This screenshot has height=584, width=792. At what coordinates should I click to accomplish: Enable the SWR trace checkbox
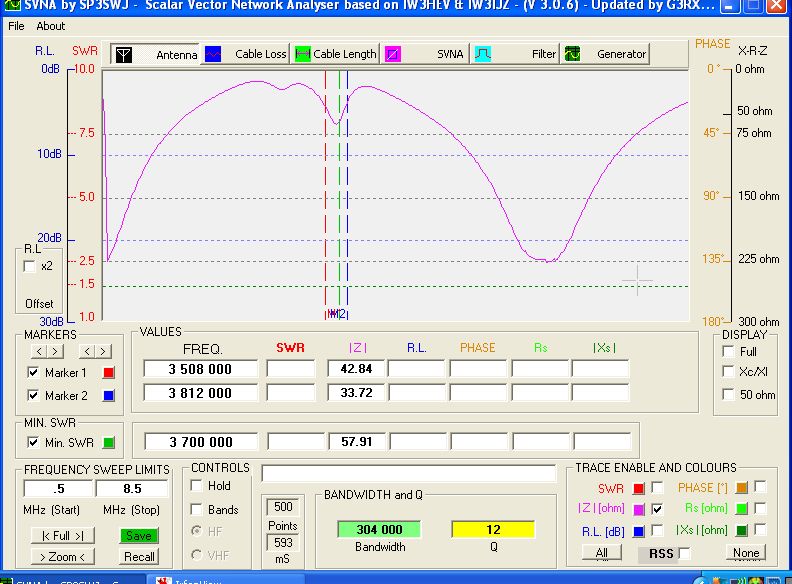coord(657,488)
